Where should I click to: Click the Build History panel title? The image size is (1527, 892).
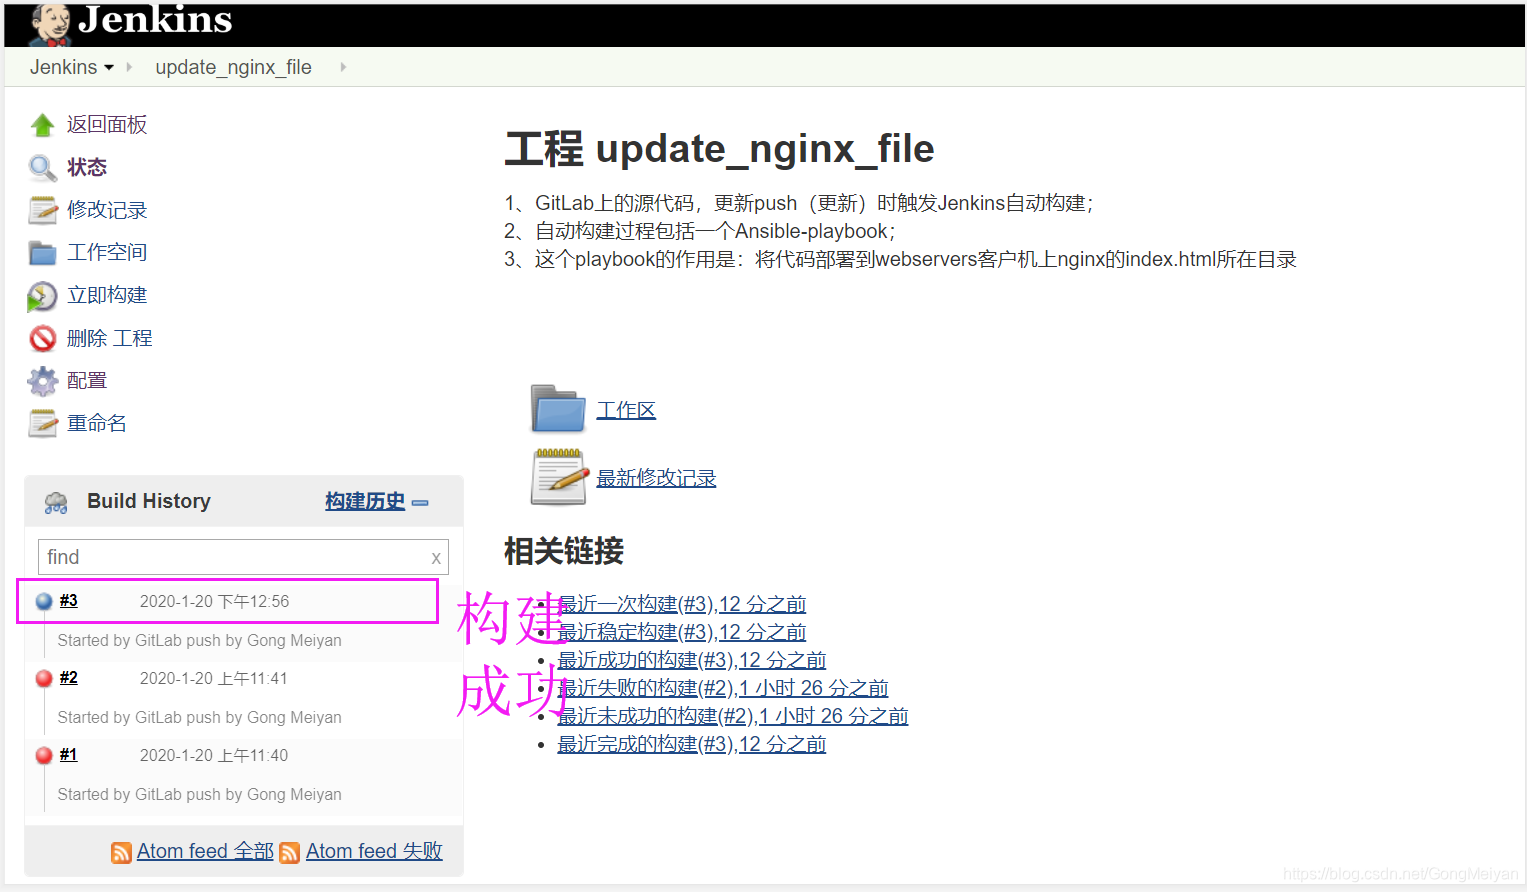click(x=149, y=502)
